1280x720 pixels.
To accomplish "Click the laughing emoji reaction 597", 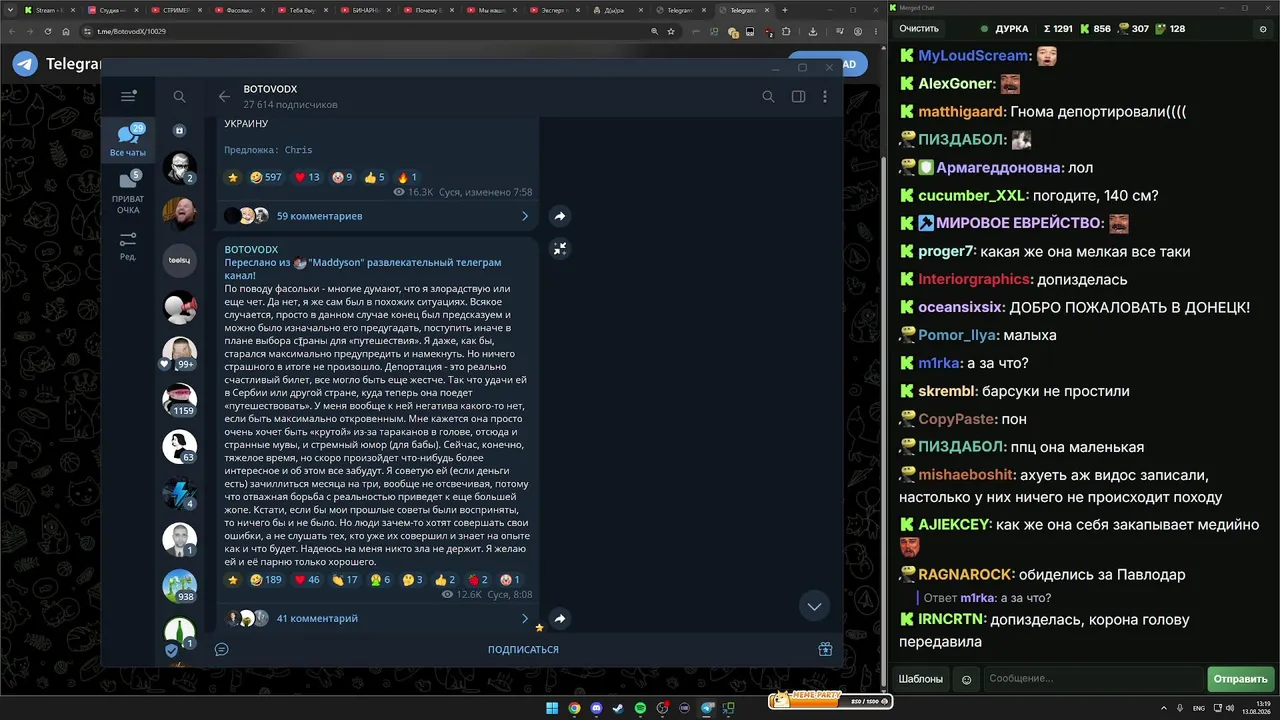I will click(x=266, y=177).
